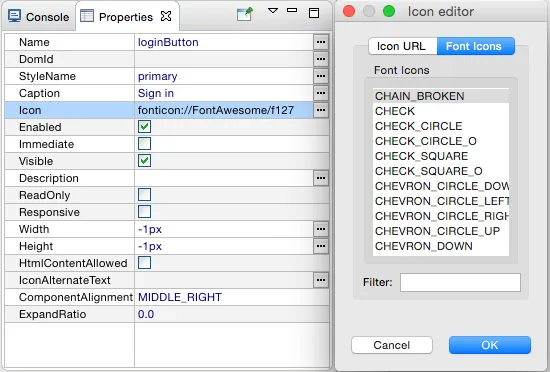
Task: Select the CHECK_CIRCLE font icon entry
Action: tap(441, 126)
